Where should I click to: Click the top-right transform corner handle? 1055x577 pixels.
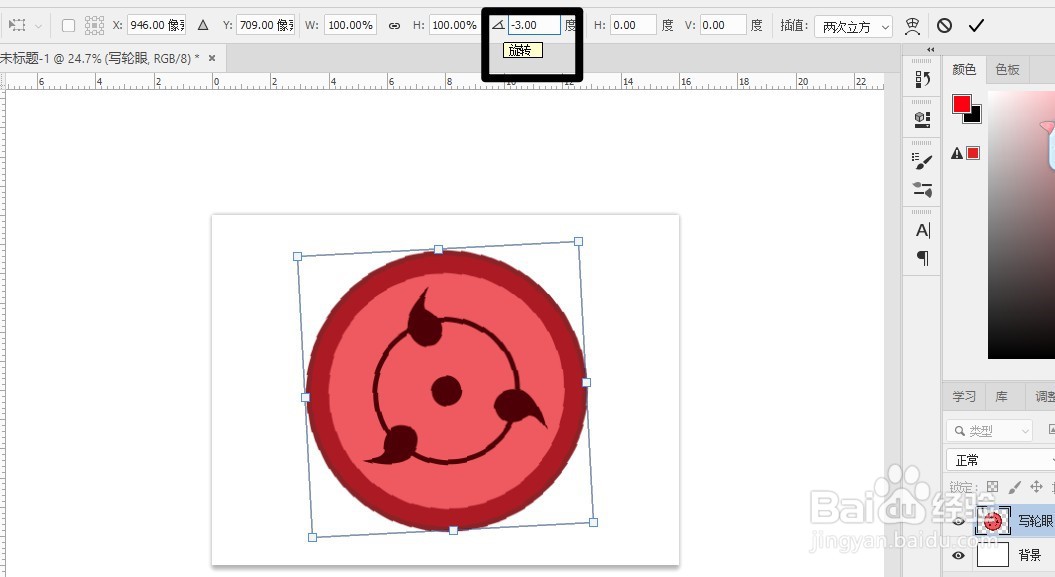[x=579, y=241]
